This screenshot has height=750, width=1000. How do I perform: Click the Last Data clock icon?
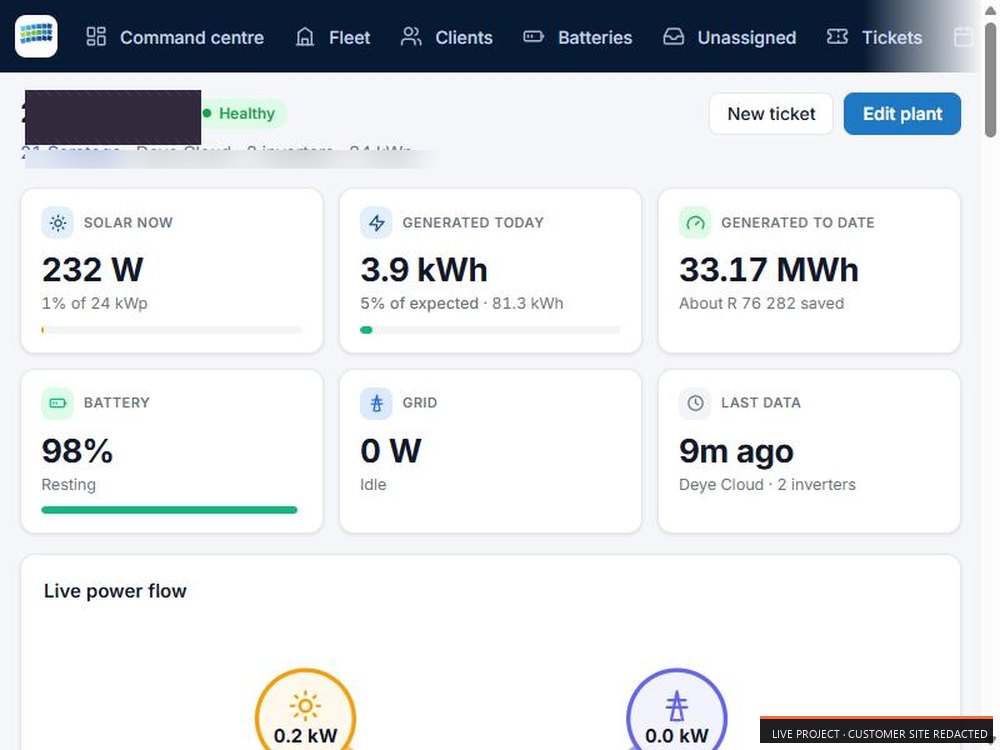(695, 403)
